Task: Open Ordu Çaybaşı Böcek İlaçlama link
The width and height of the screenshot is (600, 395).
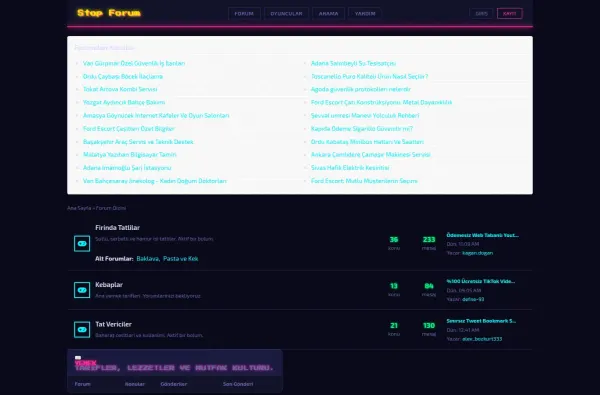Action: [123, 76]
